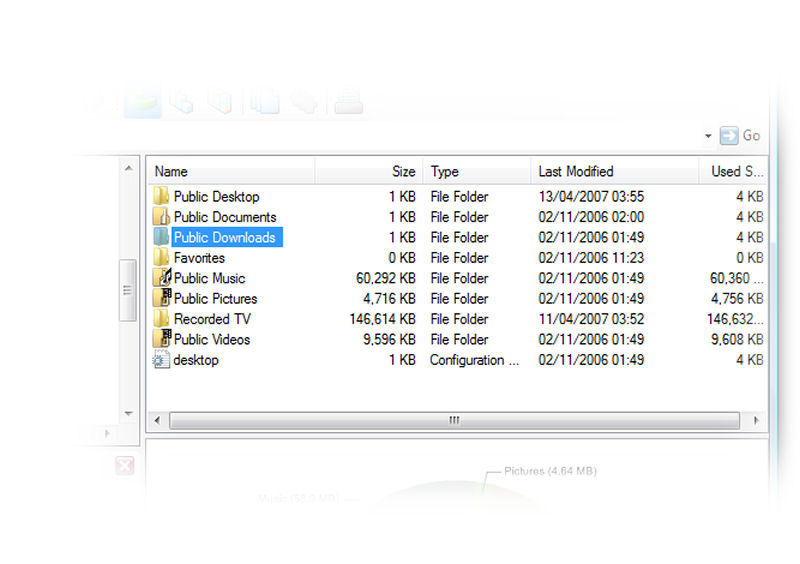Sort by the Name column header
Screen dimensions: 800x564
pyautogui.click(x=232, y=171)
